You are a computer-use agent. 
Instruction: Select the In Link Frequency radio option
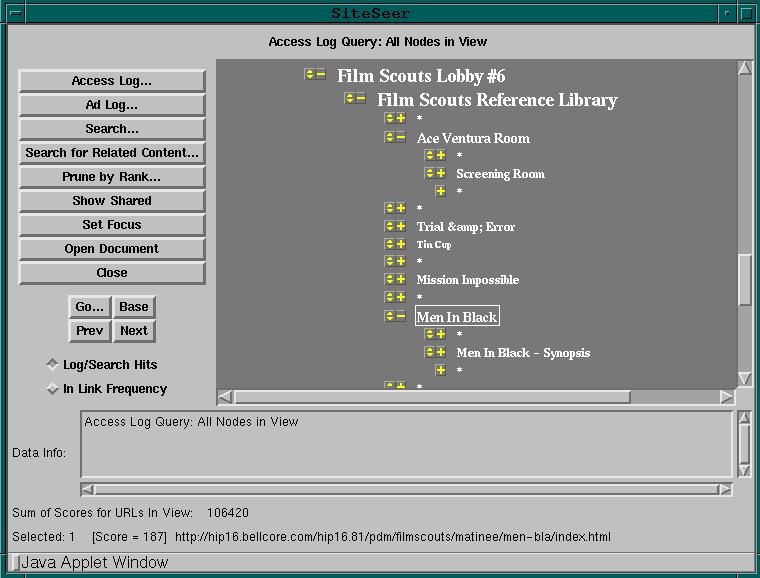click(x=52, y=388)
